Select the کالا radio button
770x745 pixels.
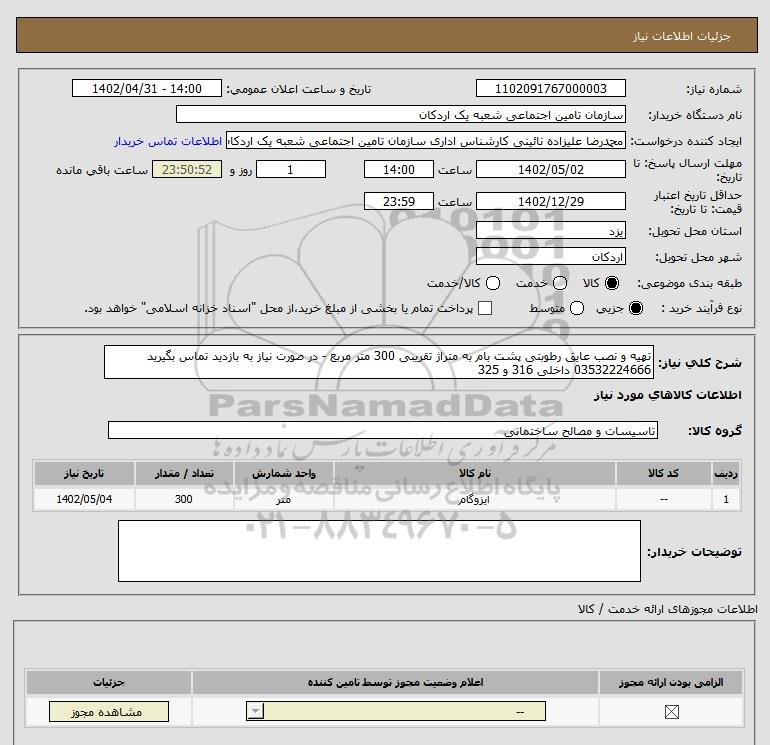click(612, 283)
